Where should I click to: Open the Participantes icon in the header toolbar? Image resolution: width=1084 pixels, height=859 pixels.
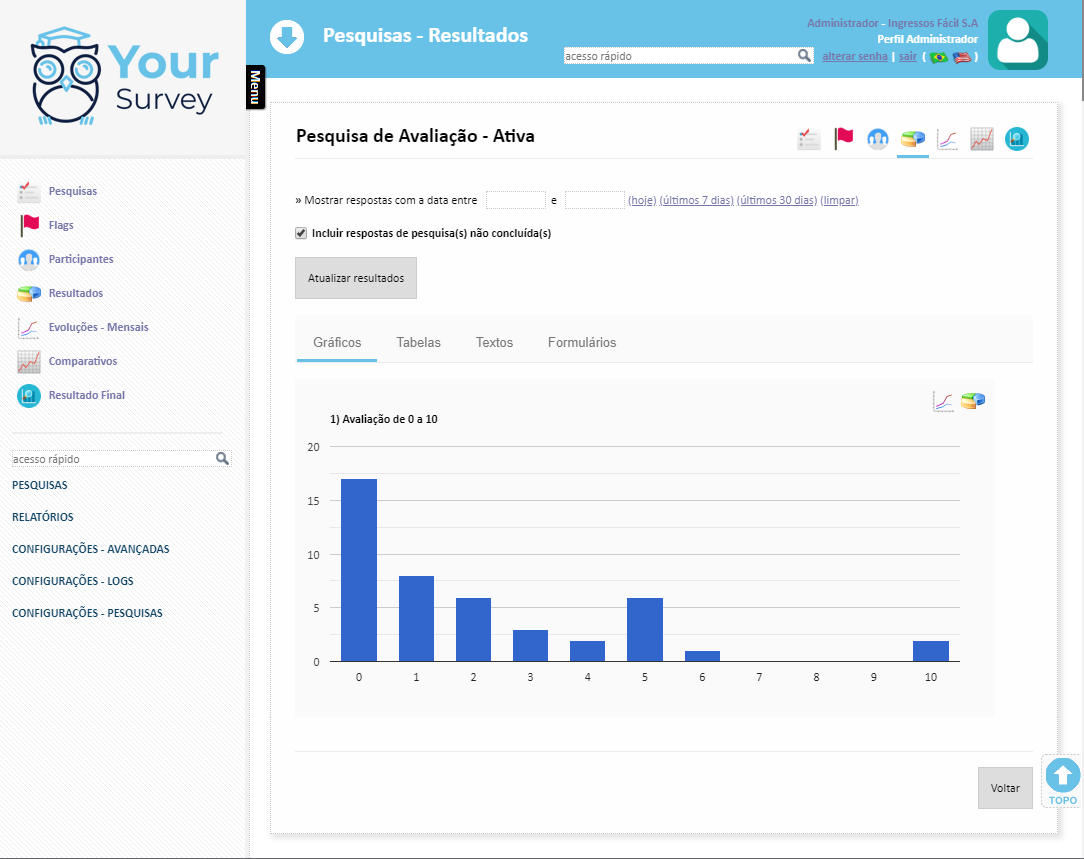click(878, 139)
